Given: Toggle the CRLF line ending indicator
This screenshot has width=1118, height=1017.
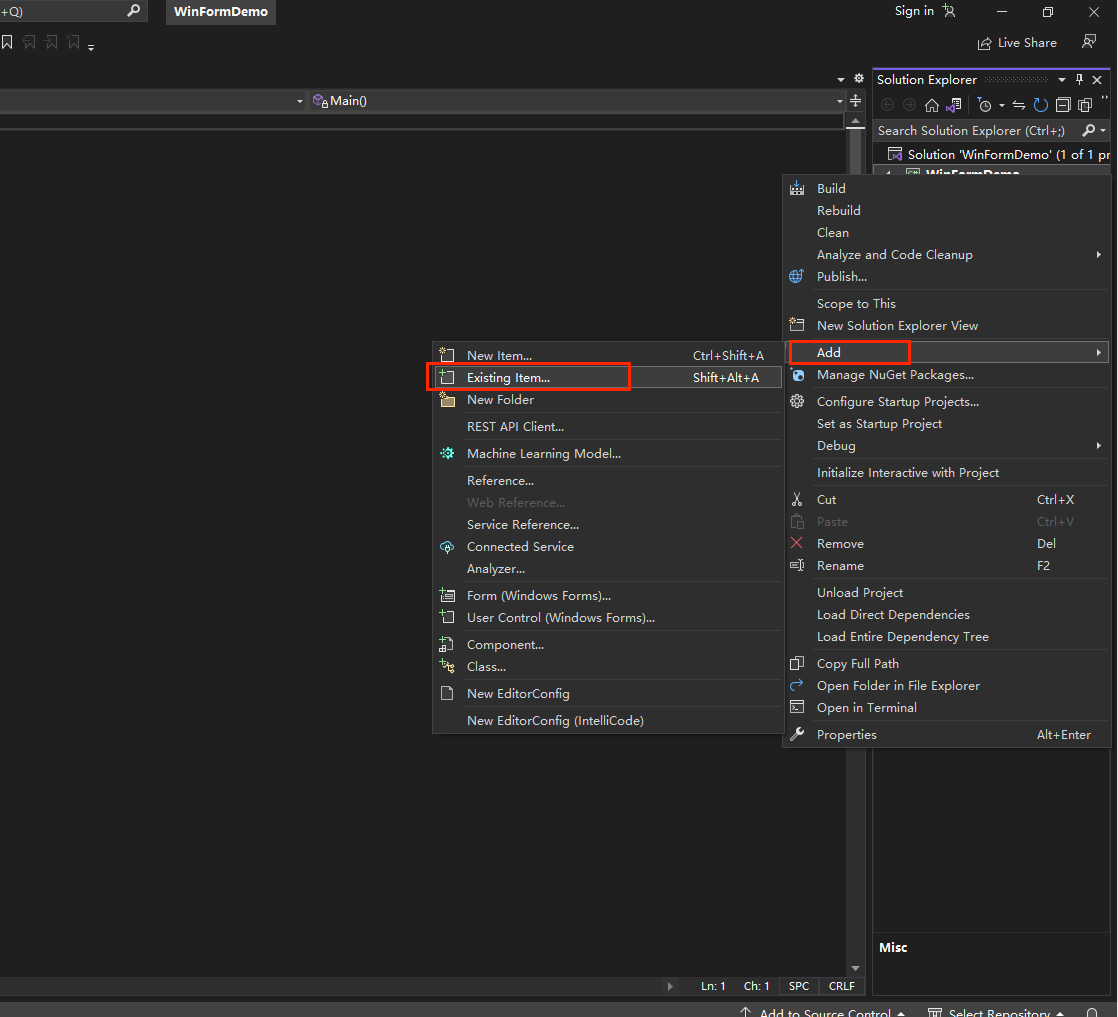Looking at the screenshot, I should click(841, 986).
